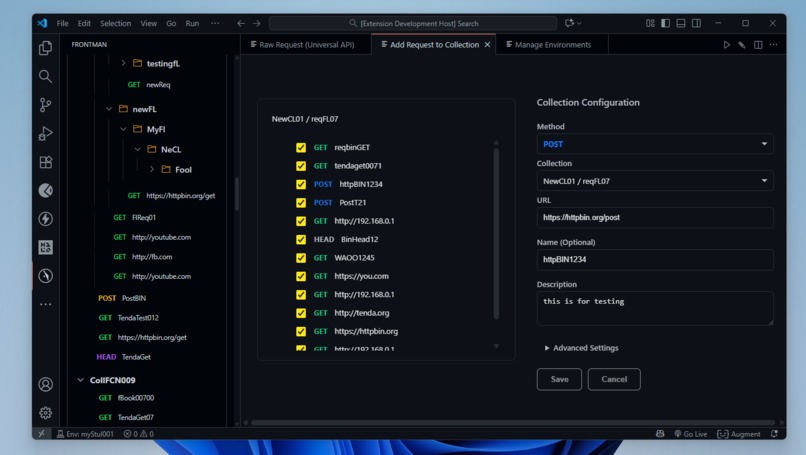Toggle the https://httpbin.org checkbox
This screenshot has width=806, height=455.
[x=301, y=332]
